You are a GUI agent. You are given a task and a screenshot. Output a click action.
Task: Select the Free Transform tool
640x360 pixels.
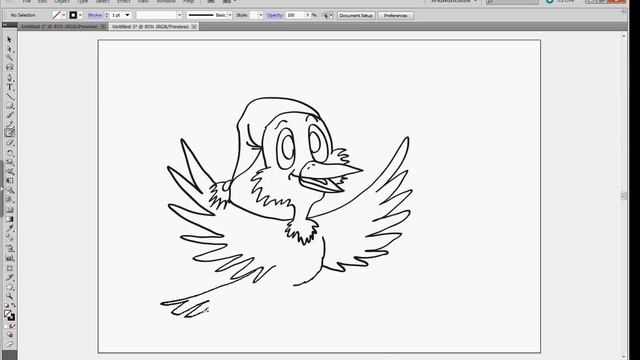[x=9, y=181]
